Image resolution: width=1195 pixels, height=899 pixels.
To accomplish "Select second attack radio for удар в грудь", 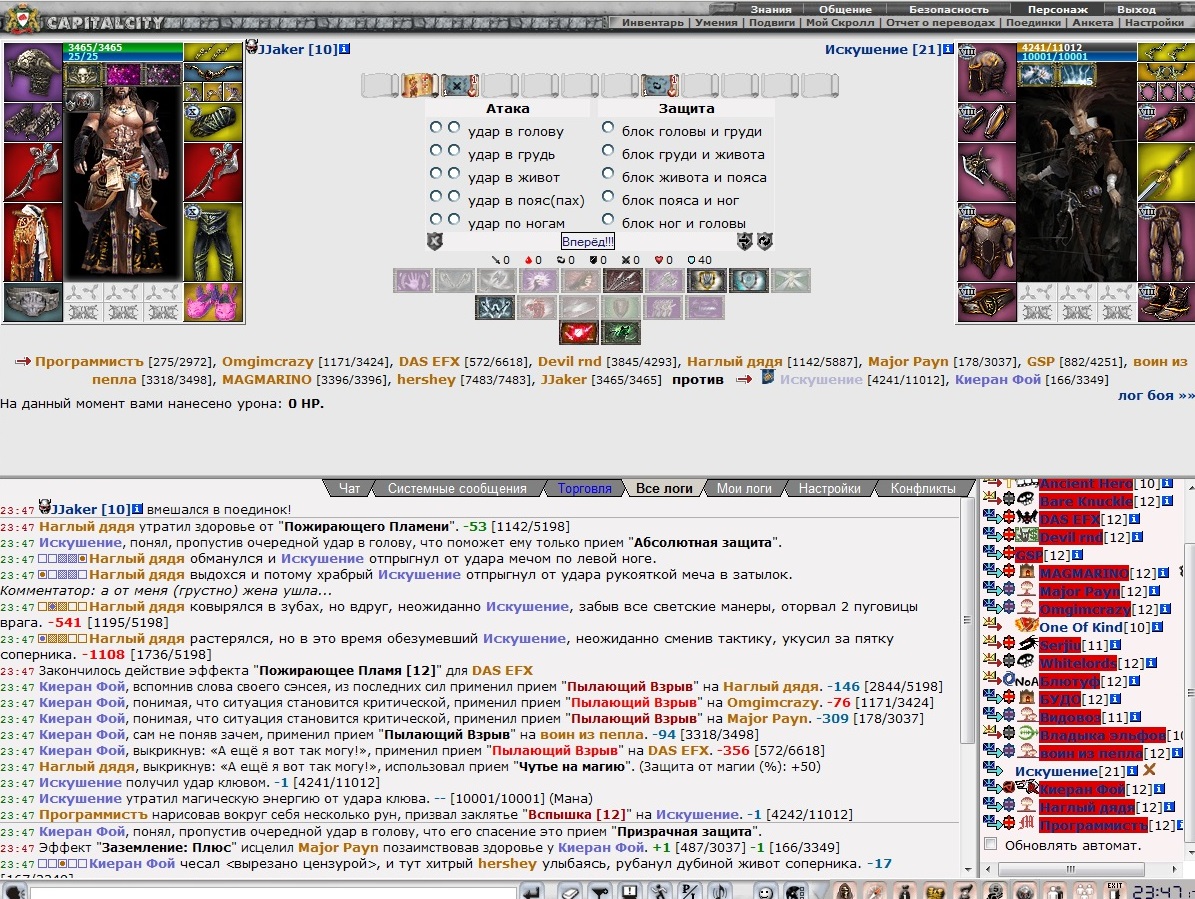I will [x=454, y=150].
